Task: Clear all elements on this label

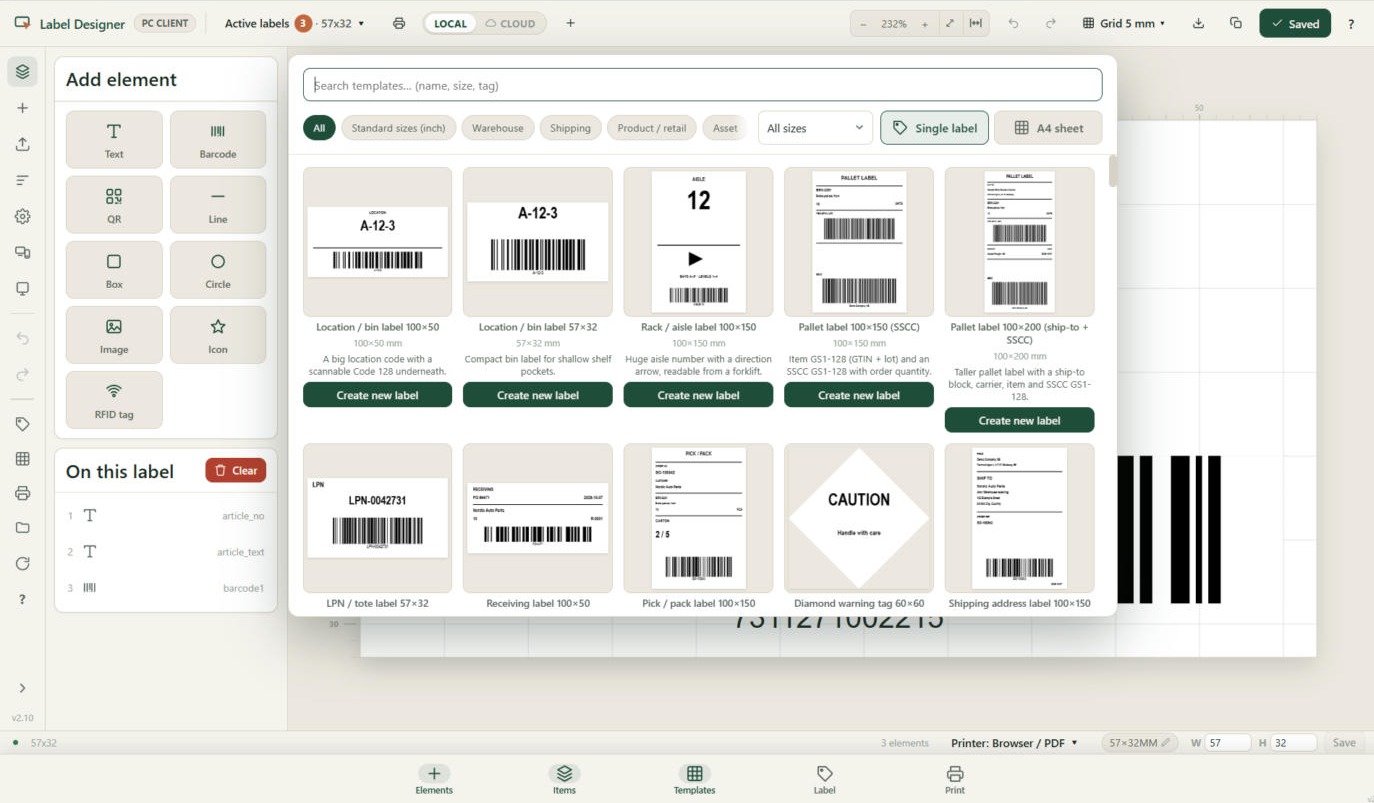Action: (236, 470)
